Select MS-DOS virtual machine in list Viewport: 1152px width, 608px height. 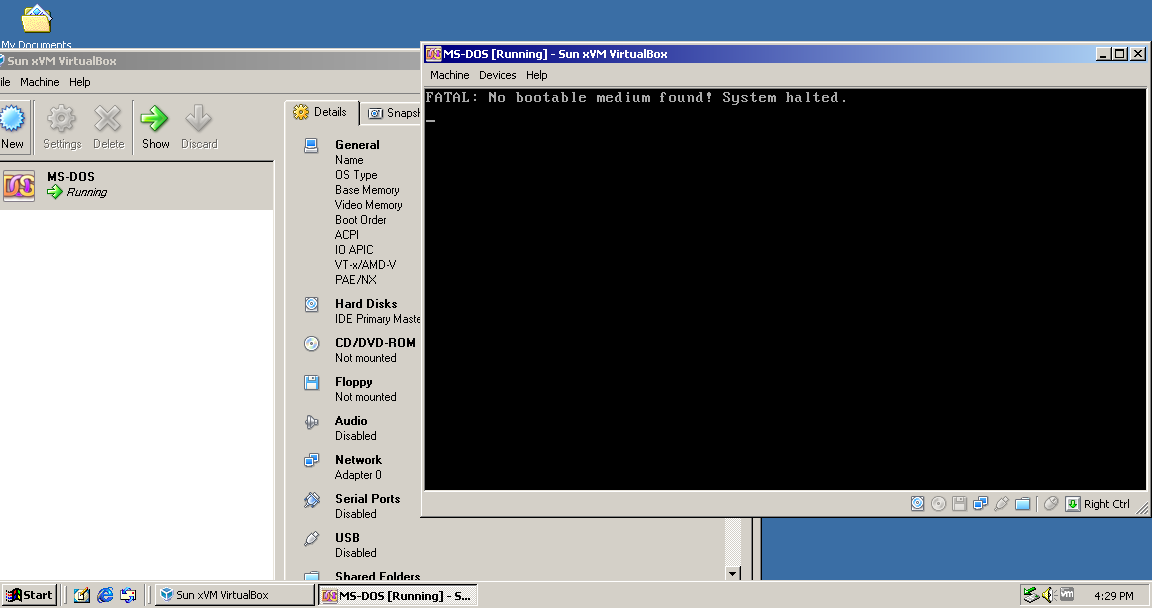(x=137, y=185)
